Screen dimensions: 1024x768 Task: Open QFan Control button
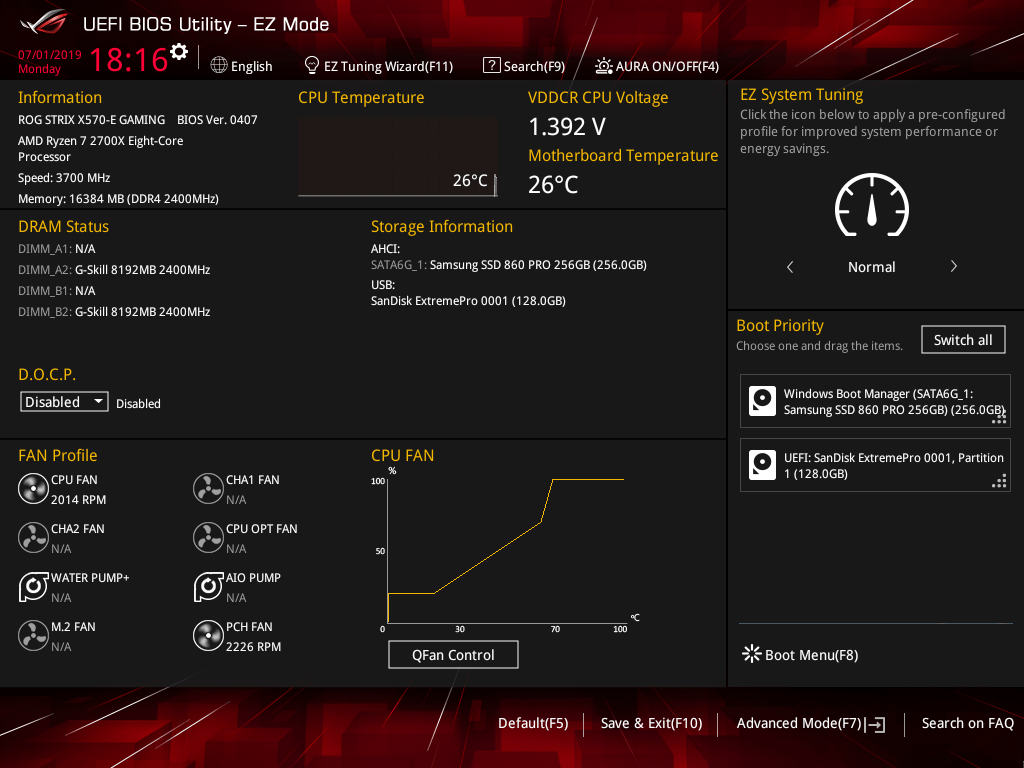click(453, 654)
